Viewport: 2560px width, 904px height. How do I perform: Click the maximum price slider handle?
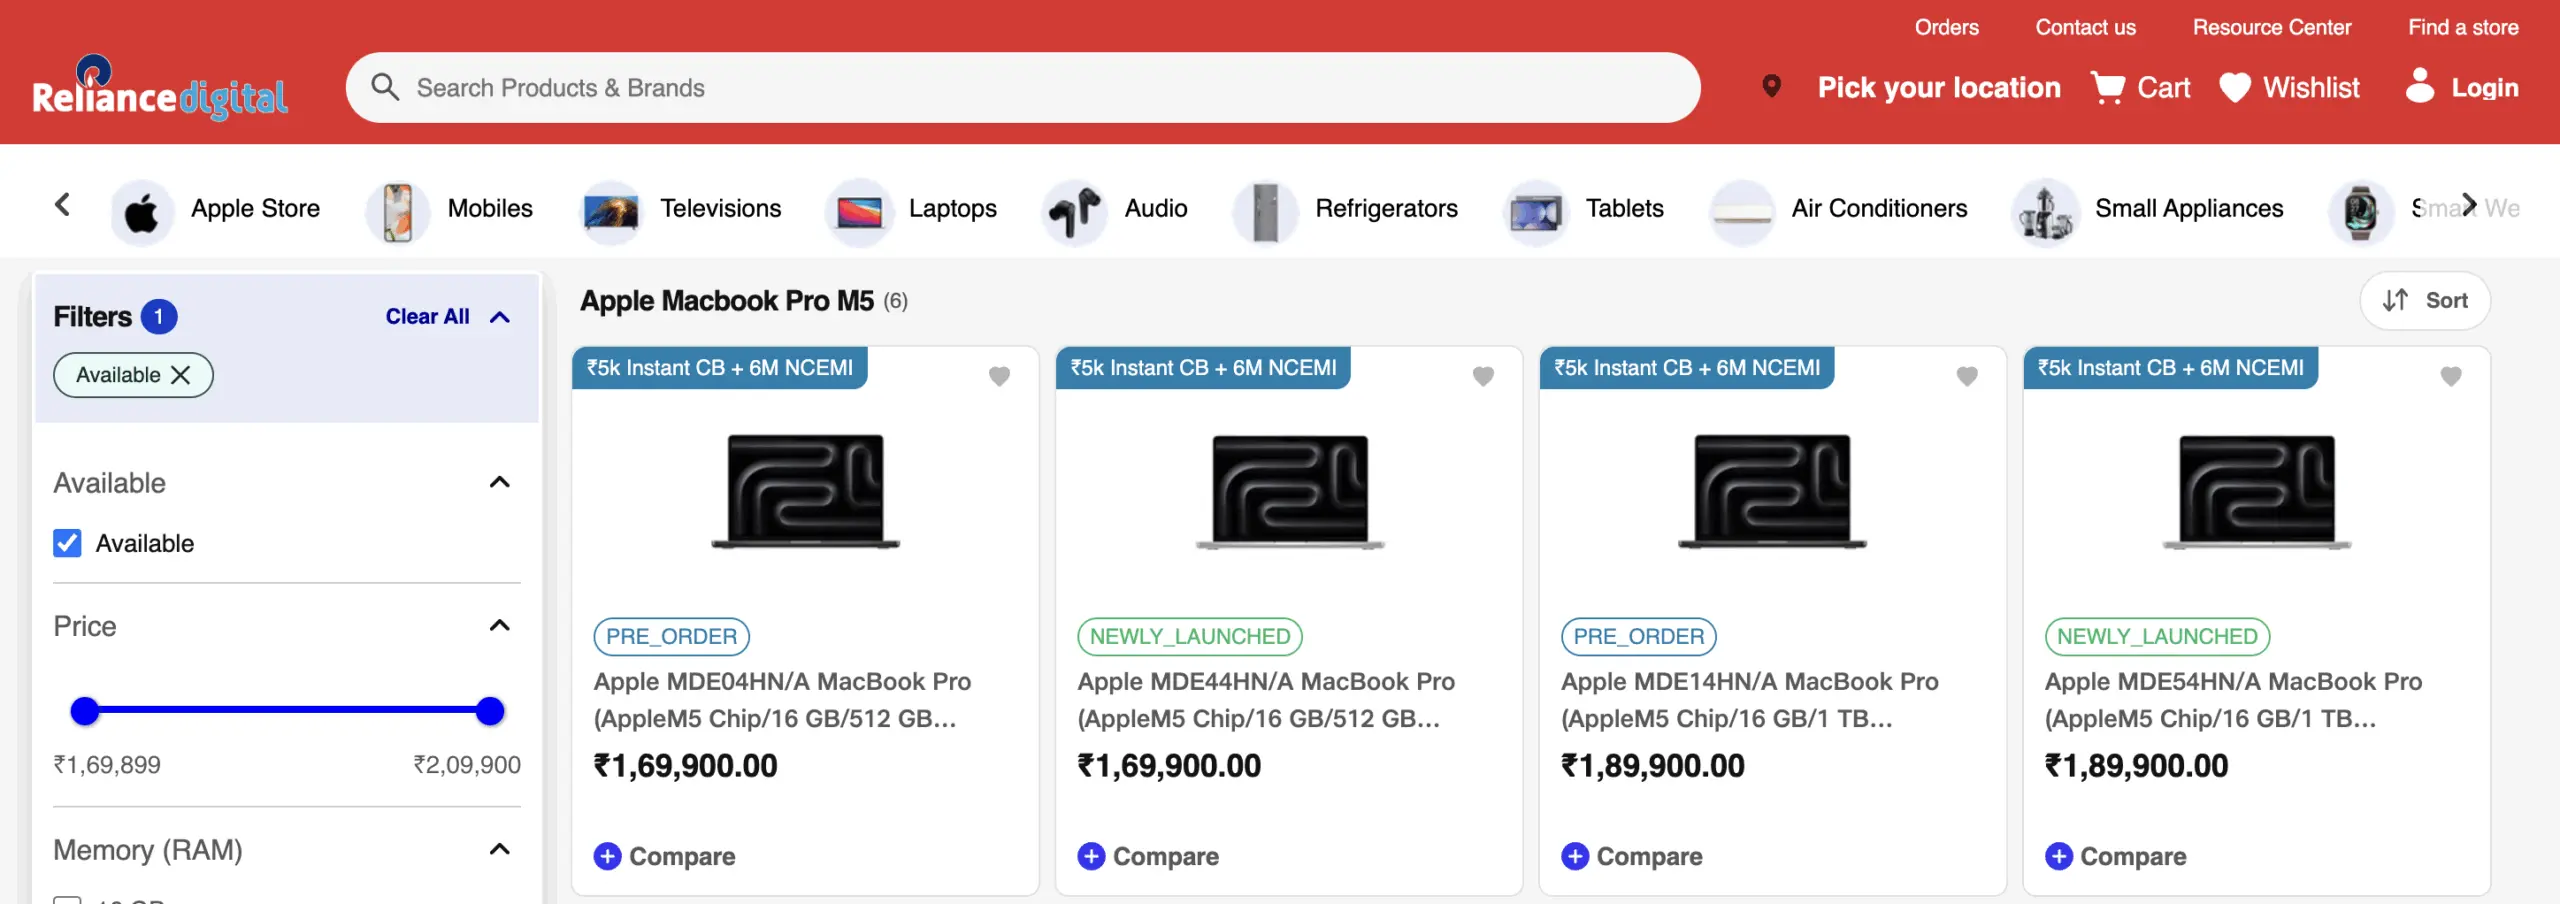pos(490,711)
